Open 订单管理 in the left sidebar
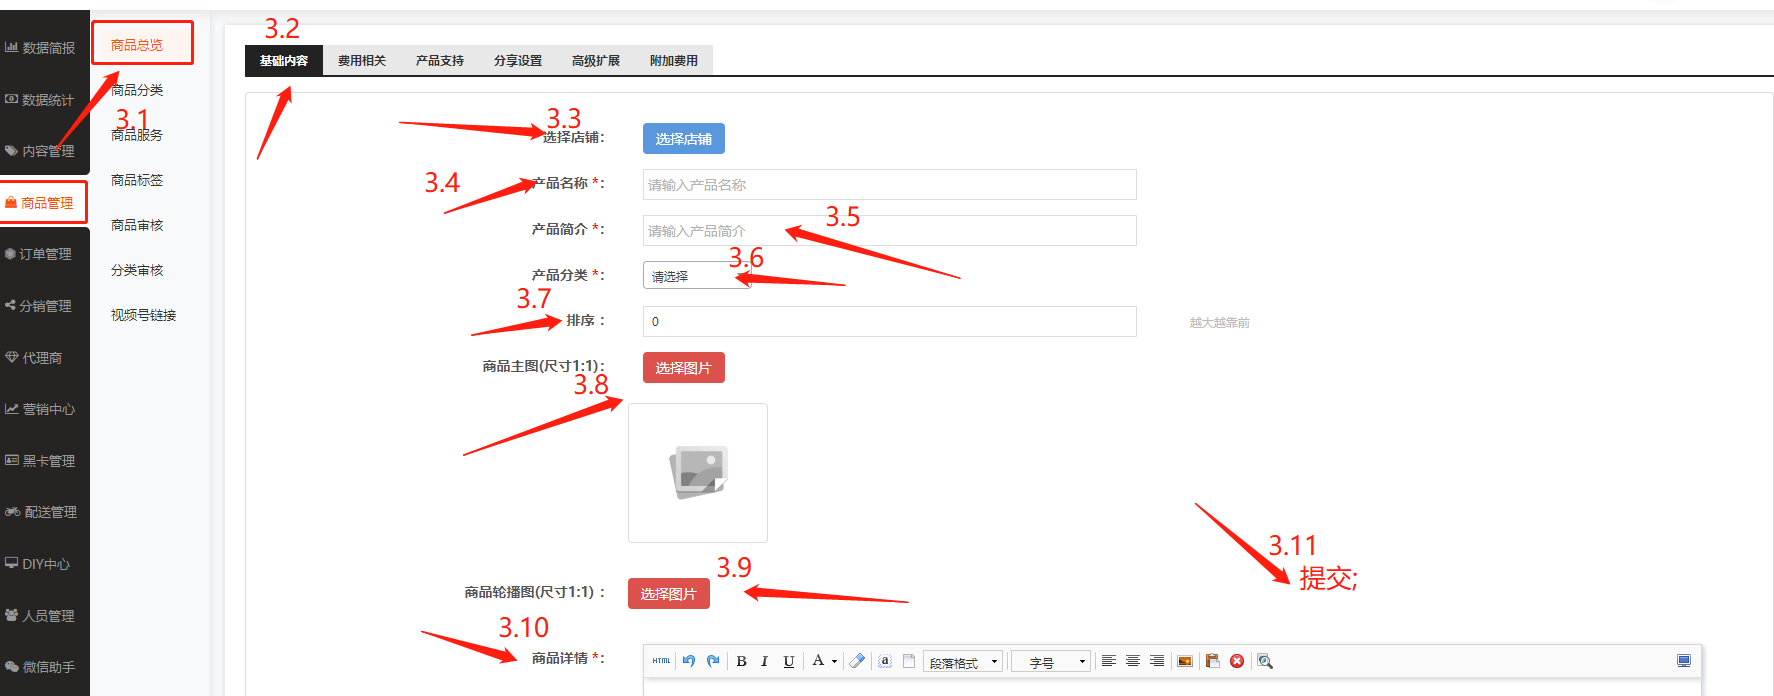 [x=45, y=254]
